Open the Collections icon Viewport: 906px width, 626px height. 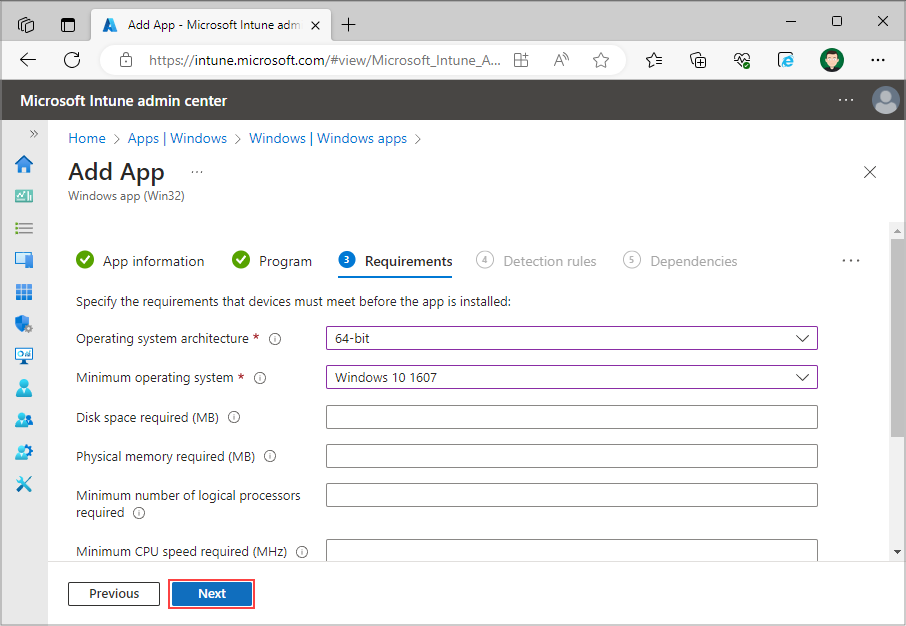click(697, 60)
